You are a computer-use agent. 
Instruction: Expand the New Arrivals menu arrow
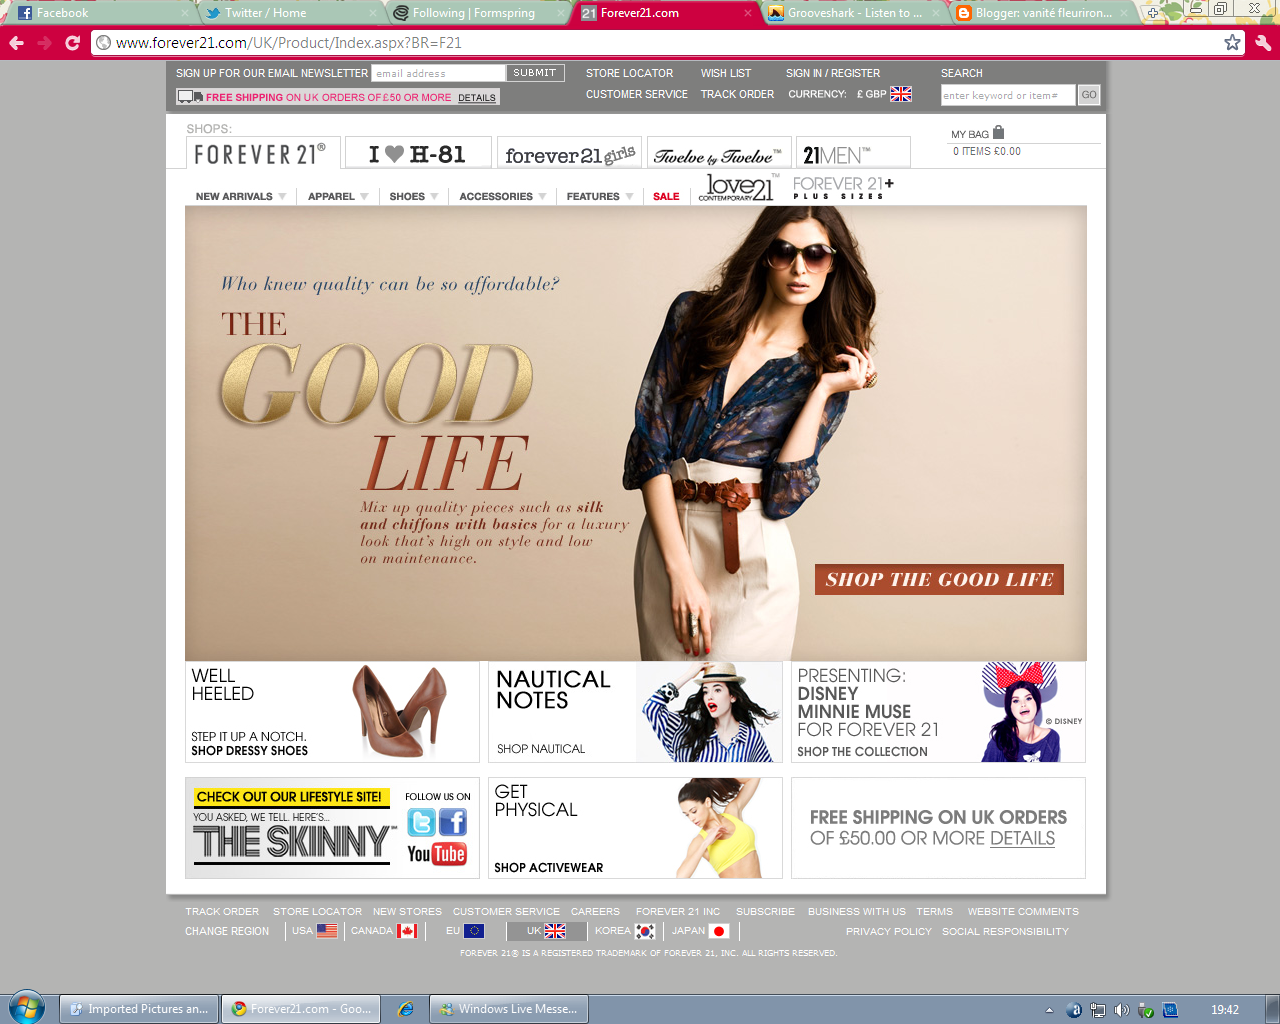tap(282, 196)
